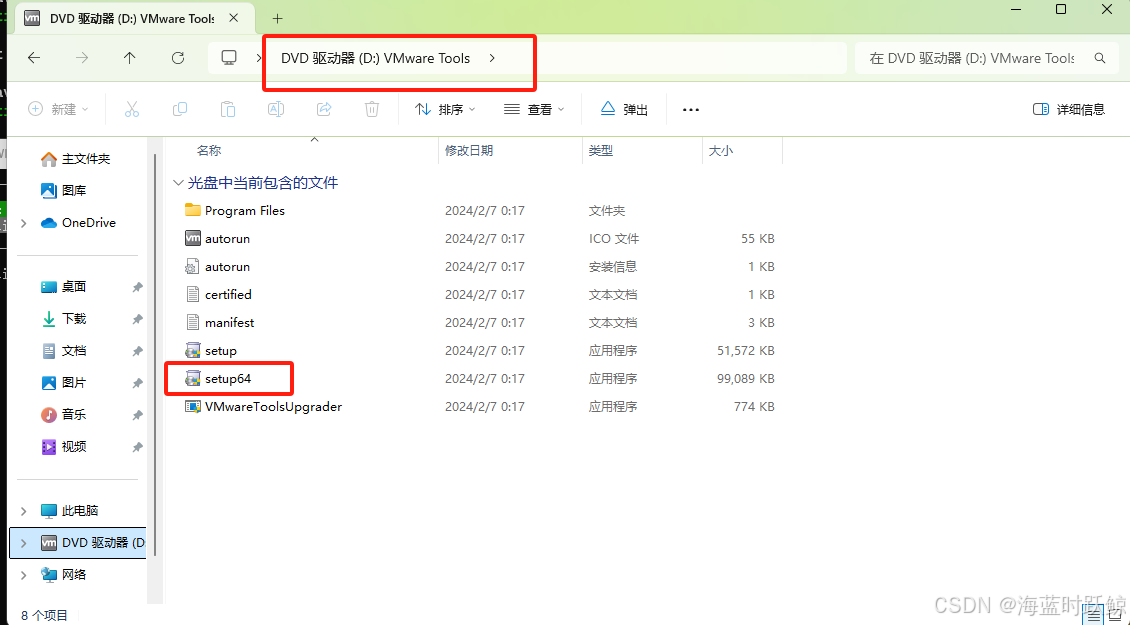
Task: Sort by the 名称 column header
Action: (209, 150)
